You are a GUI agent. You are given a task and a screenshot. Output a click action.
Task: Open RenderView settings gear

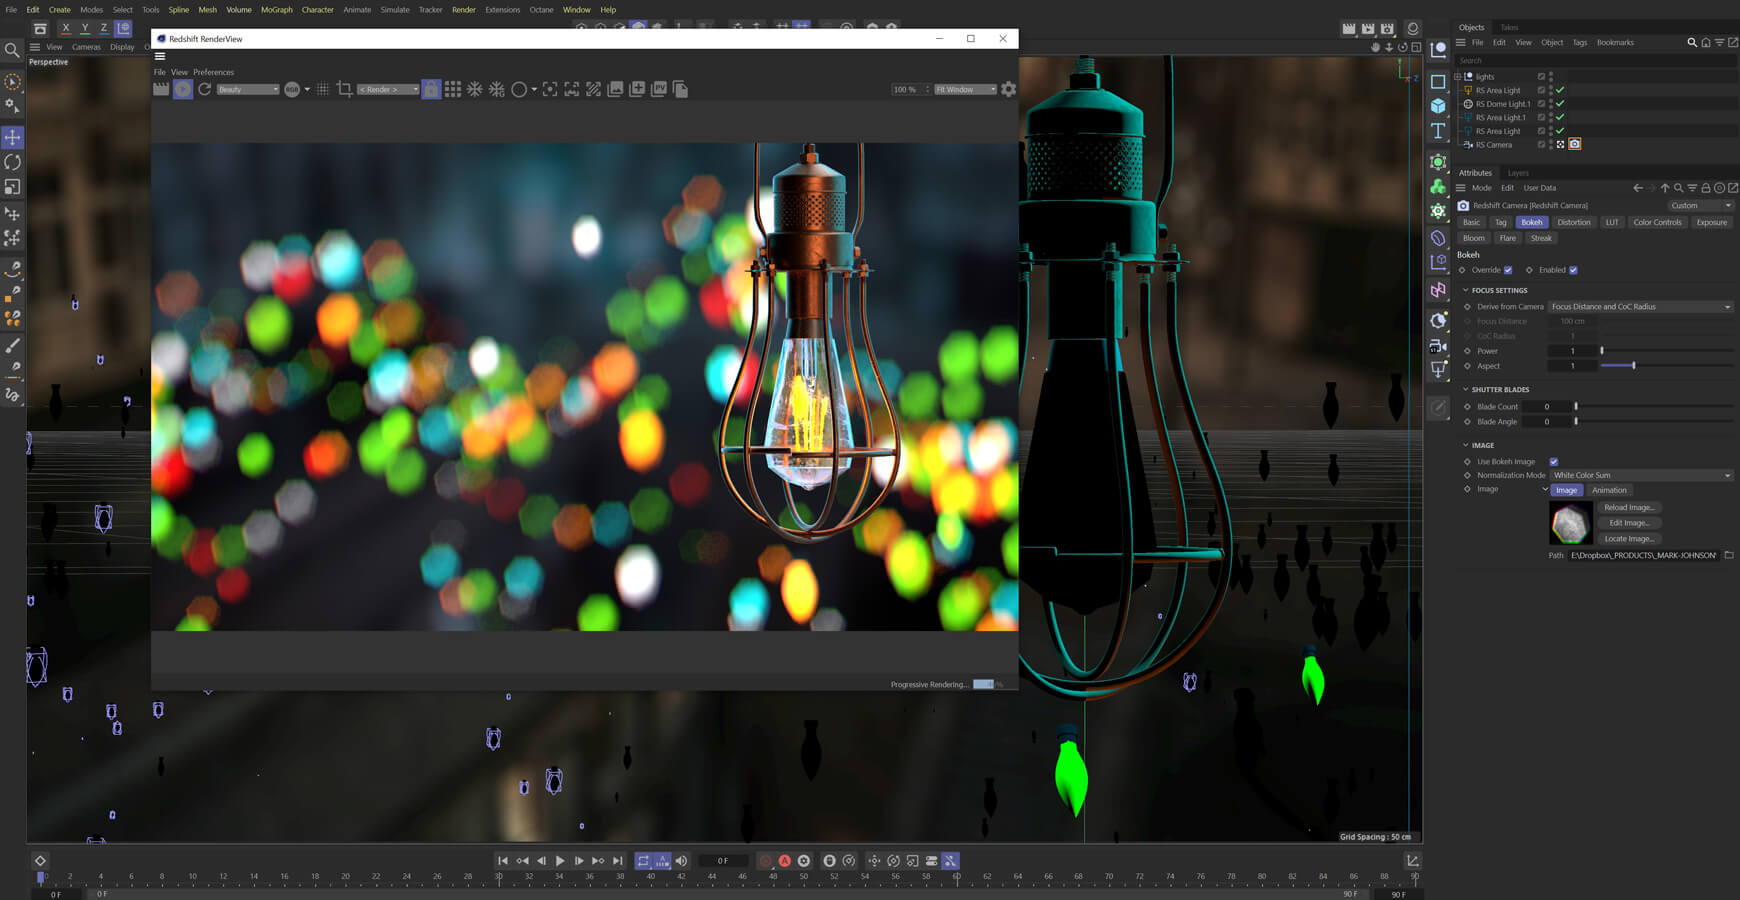(x=1008, y=89)
